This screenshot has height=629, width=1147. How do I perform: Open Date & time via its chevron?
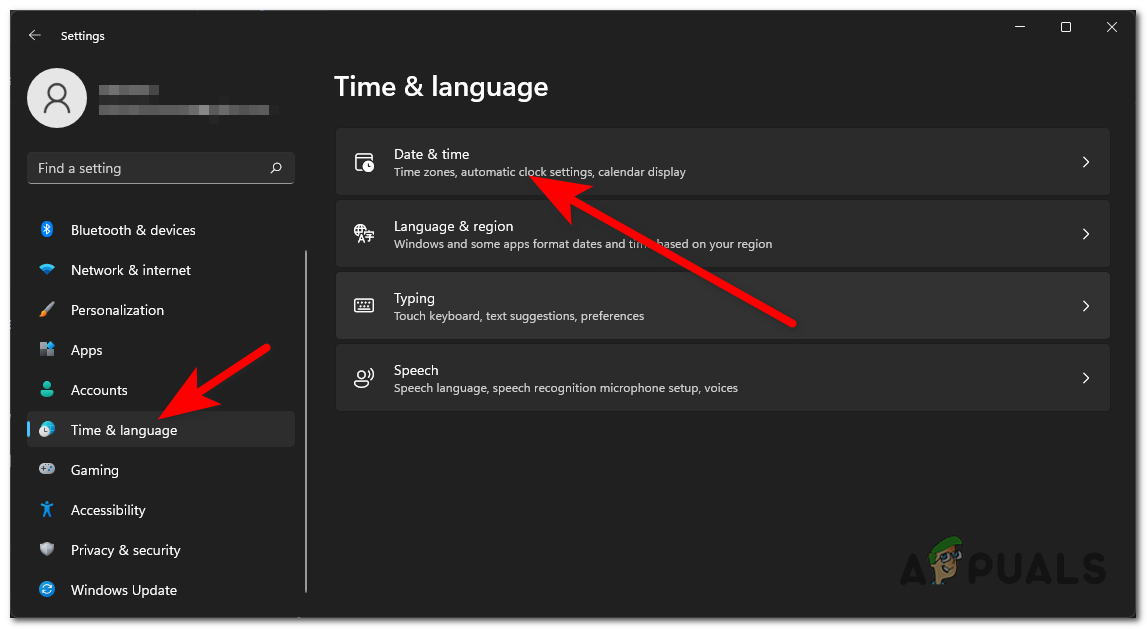(x=1086, y=162)
